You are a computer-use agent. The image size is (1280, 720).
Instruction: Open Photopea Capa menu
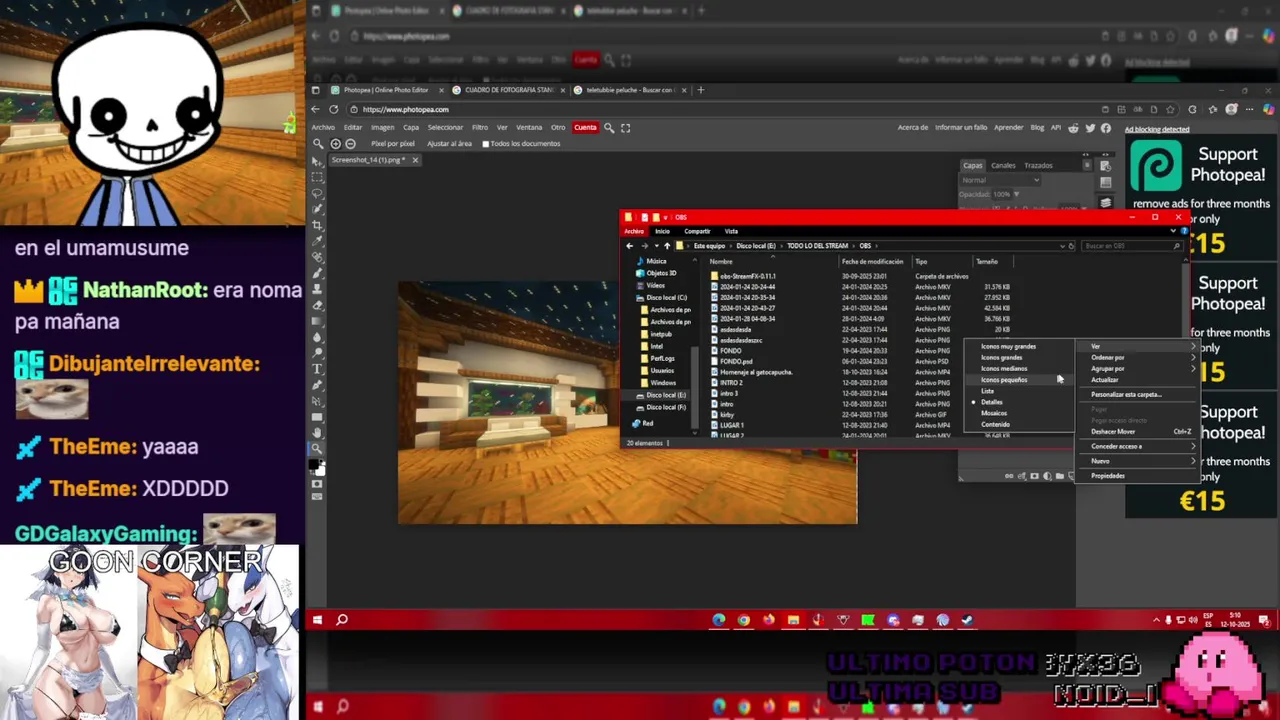click(x=411, y=128)
